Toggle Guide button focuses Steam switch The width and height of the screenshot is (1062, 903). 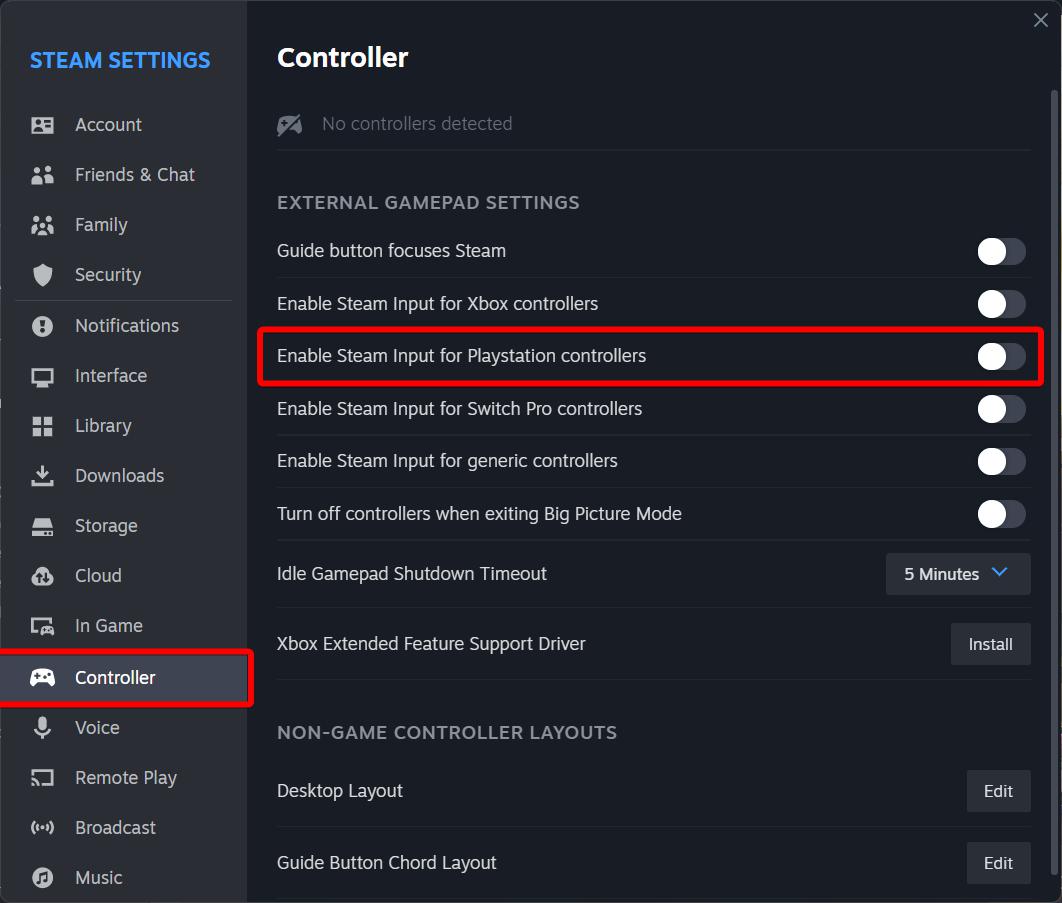(x=1001, y=251)
